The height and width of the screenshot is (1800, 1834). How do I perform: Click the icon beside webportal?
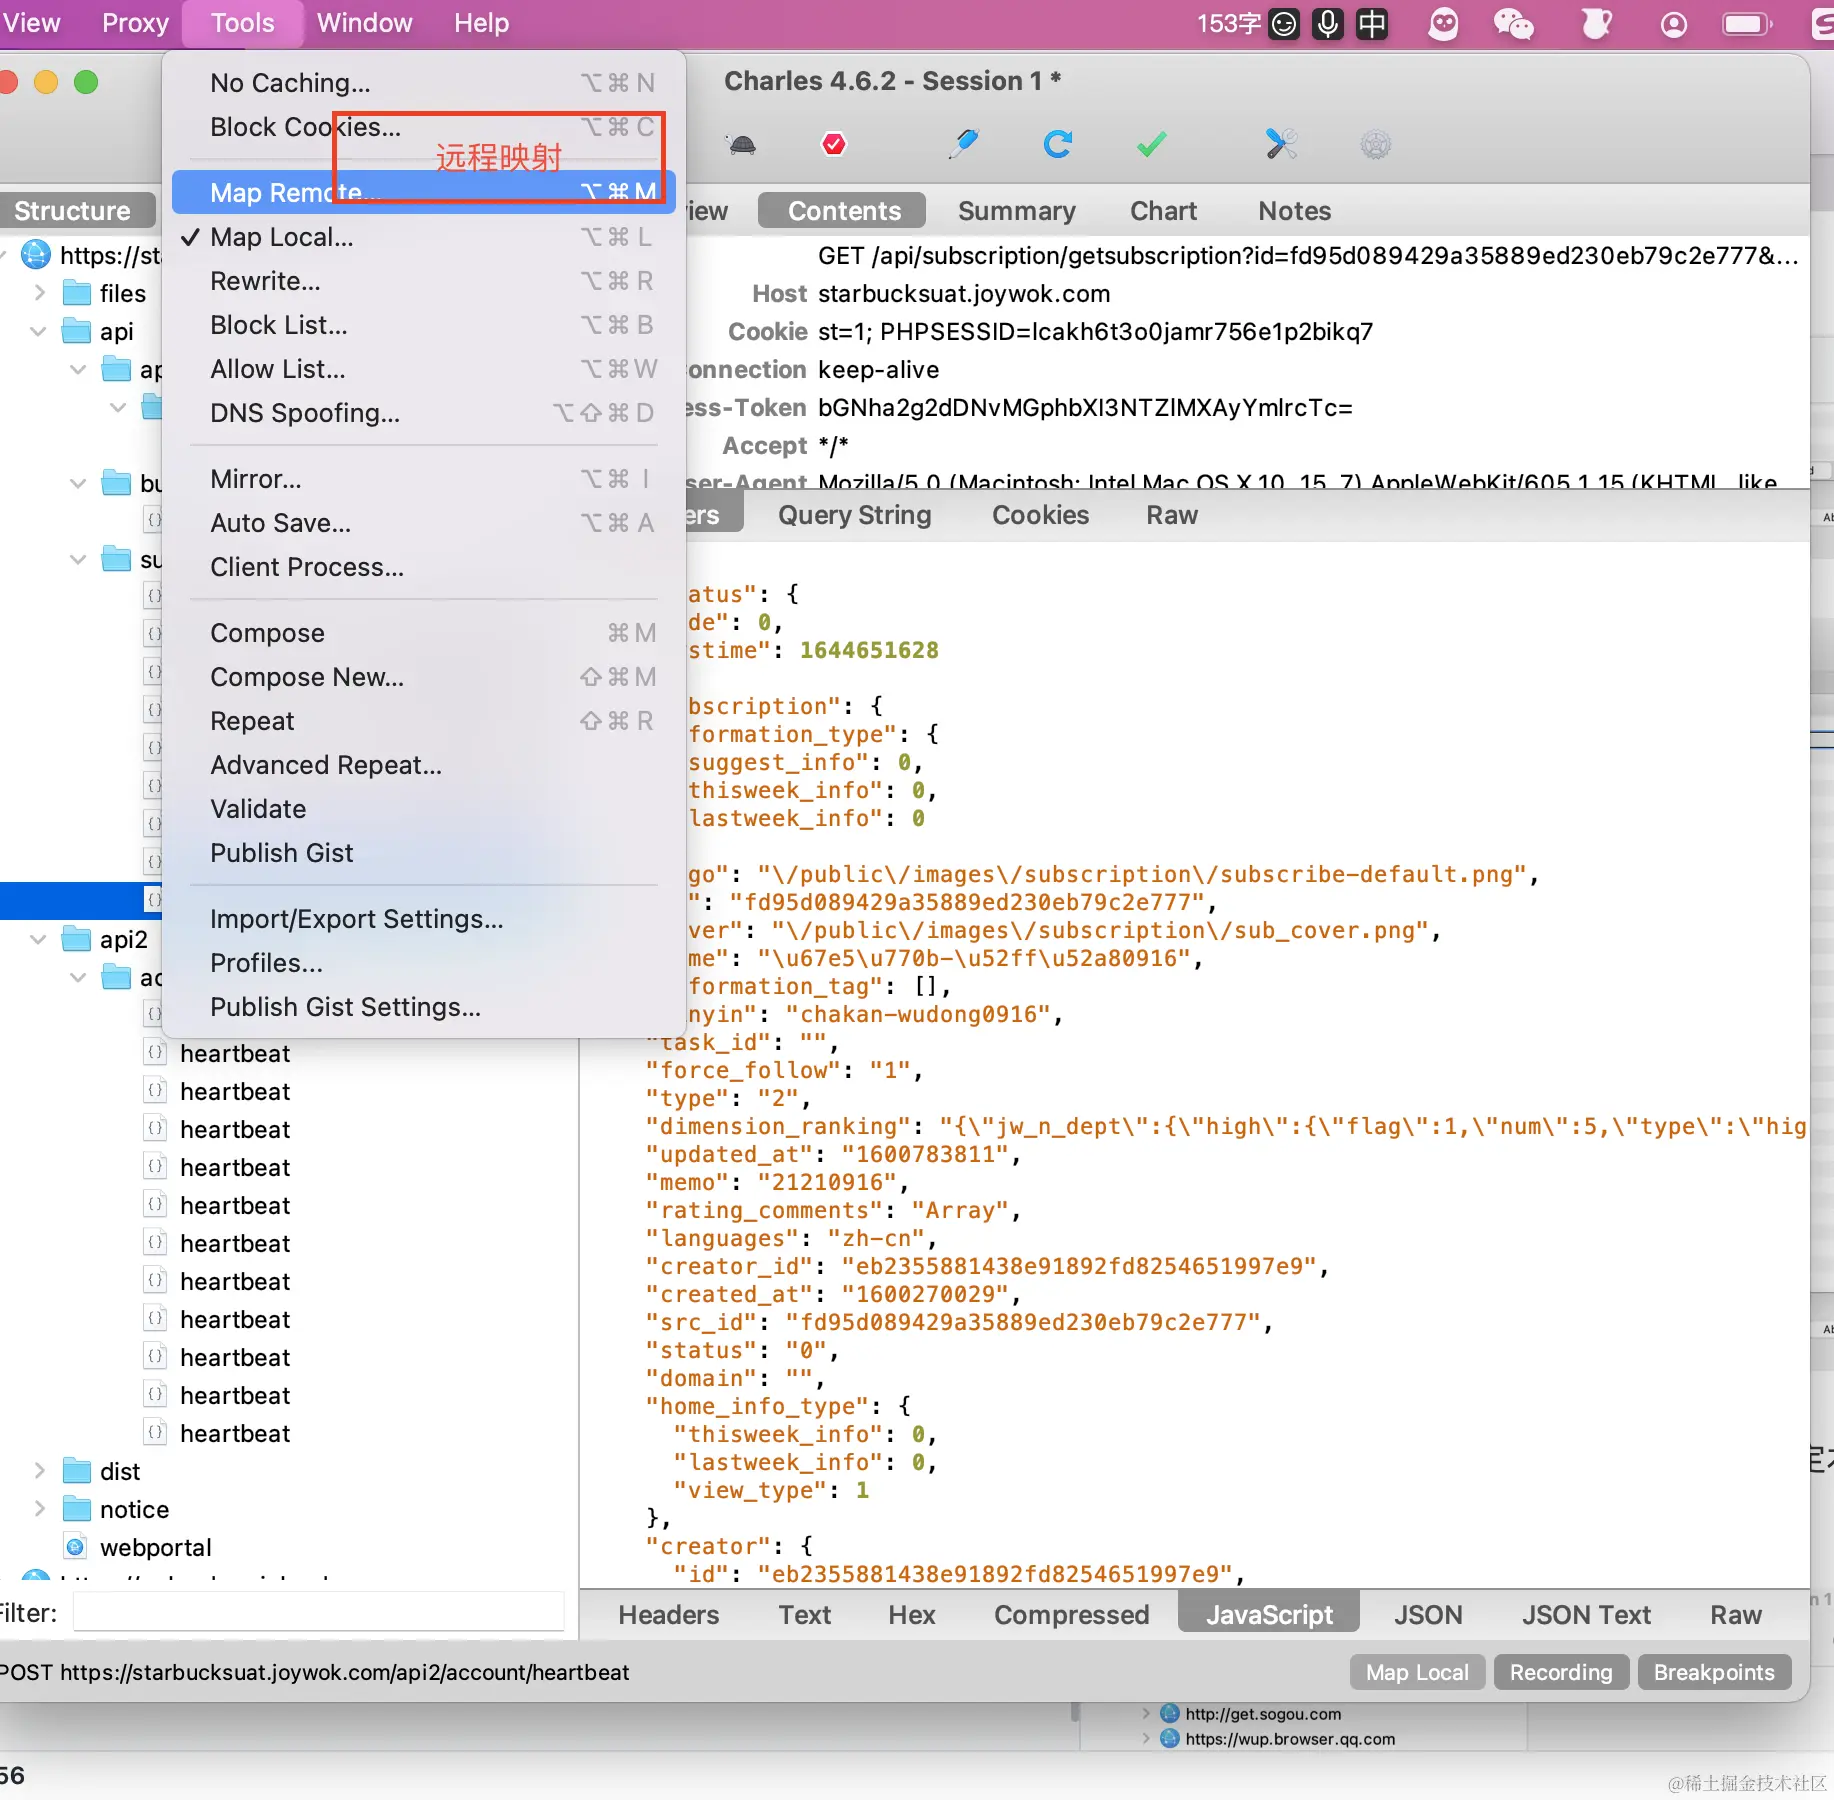(75, 1547)
